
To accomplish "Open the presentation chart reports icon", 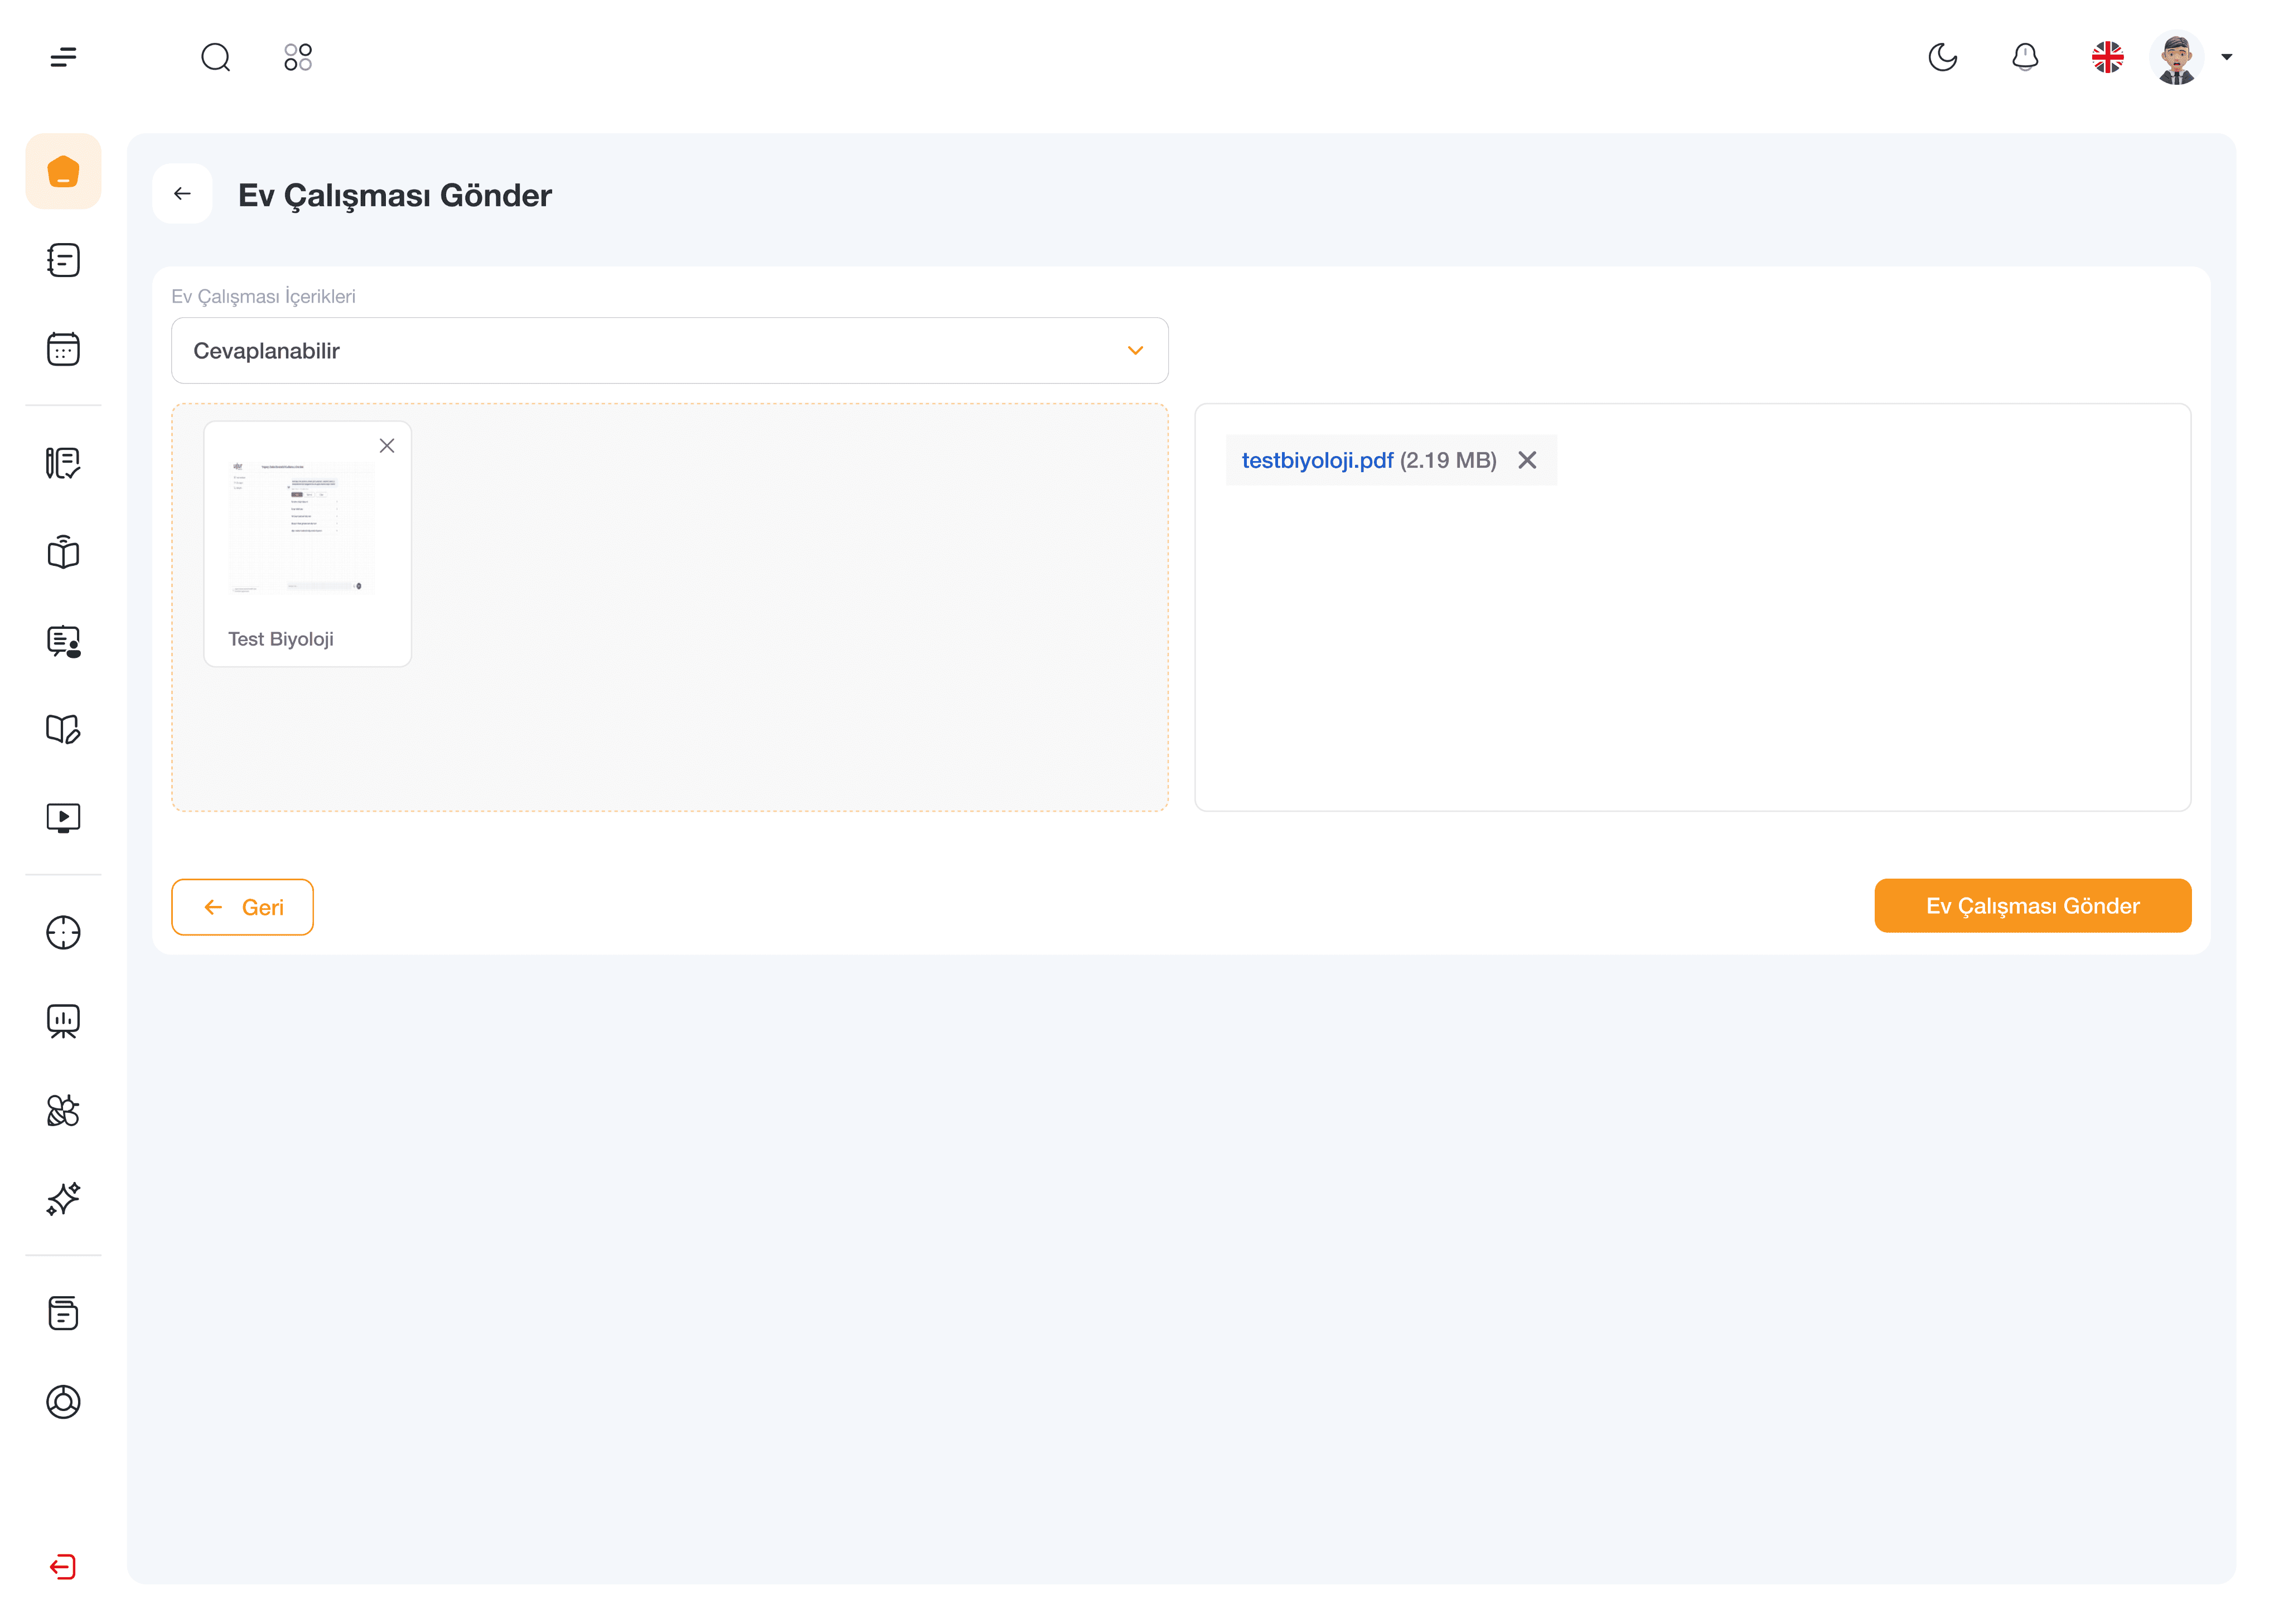I will pyautogui.click(x=63, y=1021).
